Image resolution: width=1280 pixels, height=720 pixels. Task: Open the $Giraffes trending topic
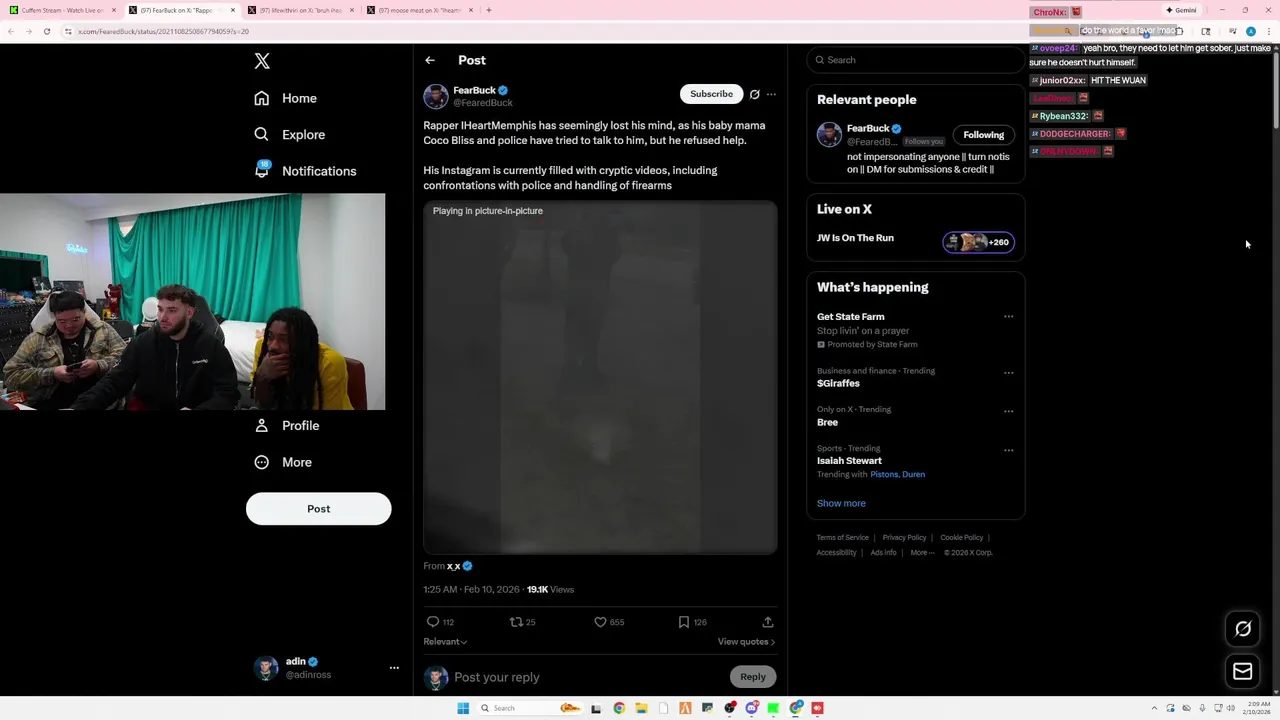(x=838, y=384)
